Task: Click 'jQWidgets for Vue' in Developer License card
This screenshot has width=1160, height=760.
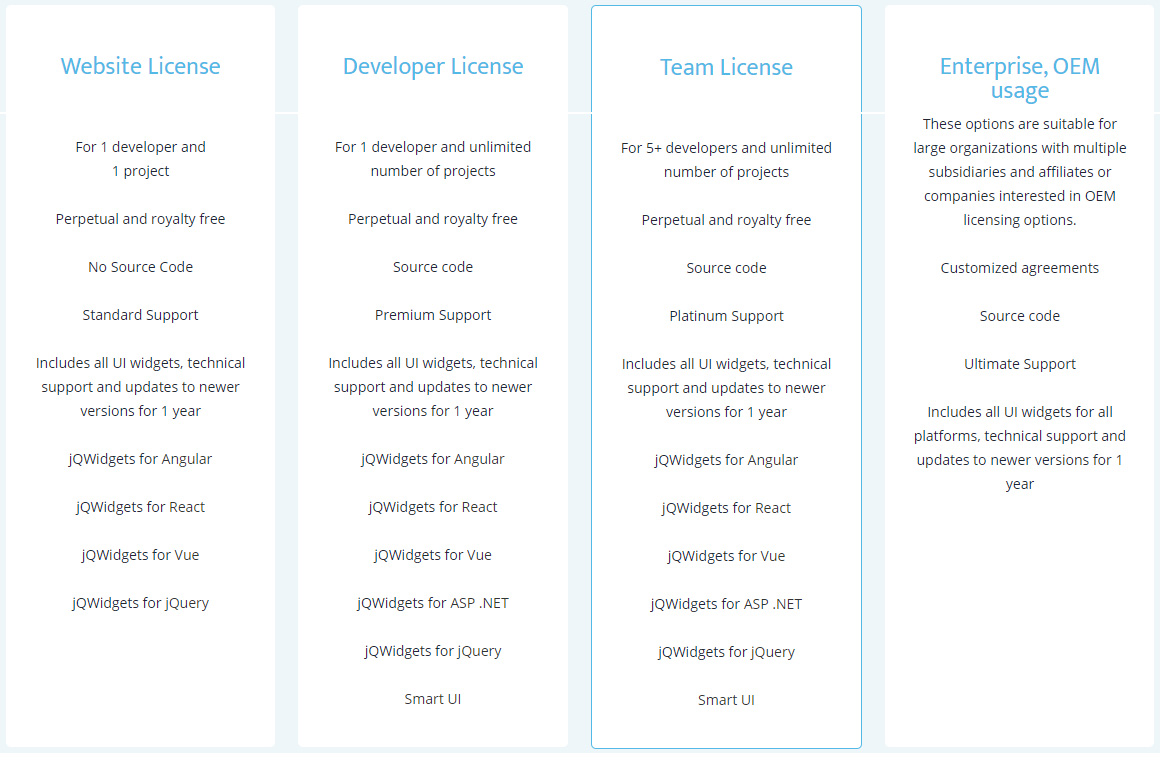Action: click(433, 556)
